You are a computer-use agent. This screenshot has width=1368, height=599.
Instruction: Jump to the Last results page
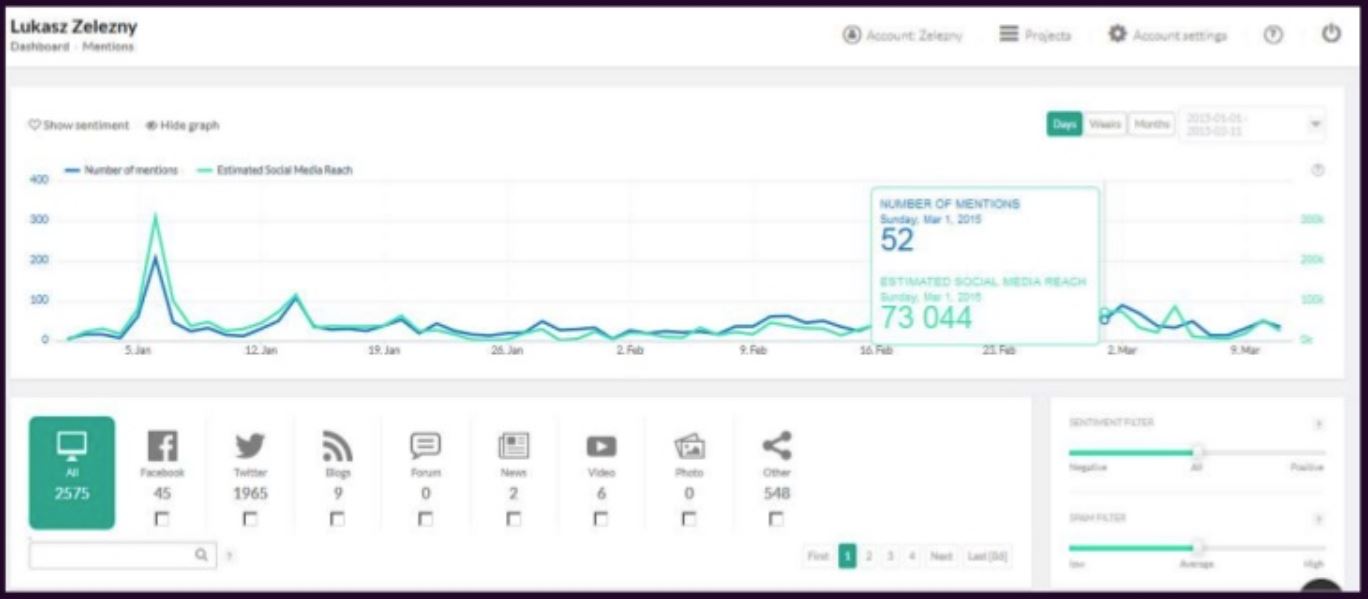point(986,556)
